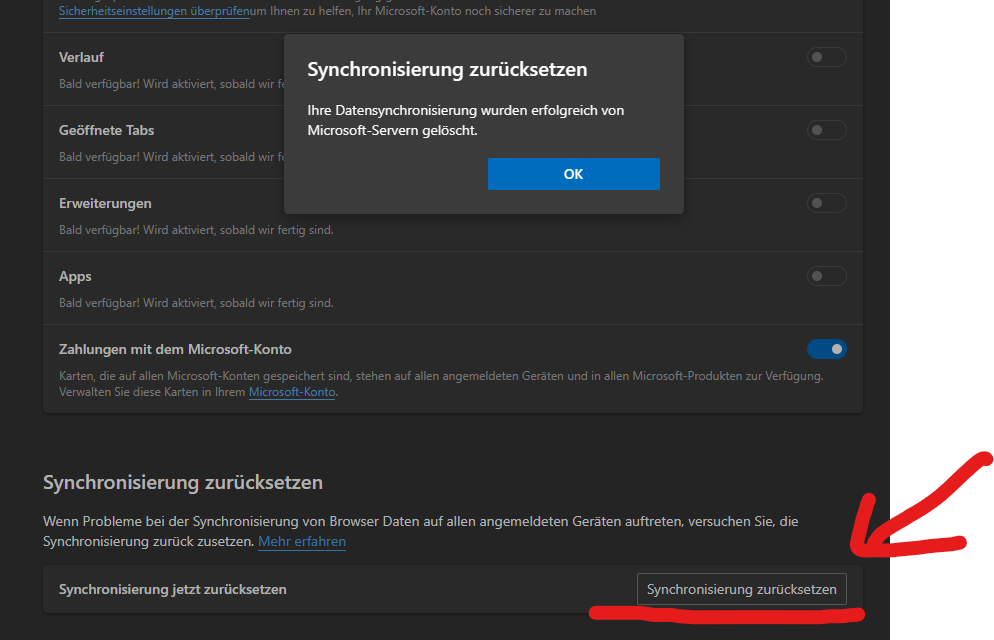This screenshot has height=640, width=994.
Task: Disable Zahlungen mit dem Microsoft-Konto switch
Action: pos(827,349)
